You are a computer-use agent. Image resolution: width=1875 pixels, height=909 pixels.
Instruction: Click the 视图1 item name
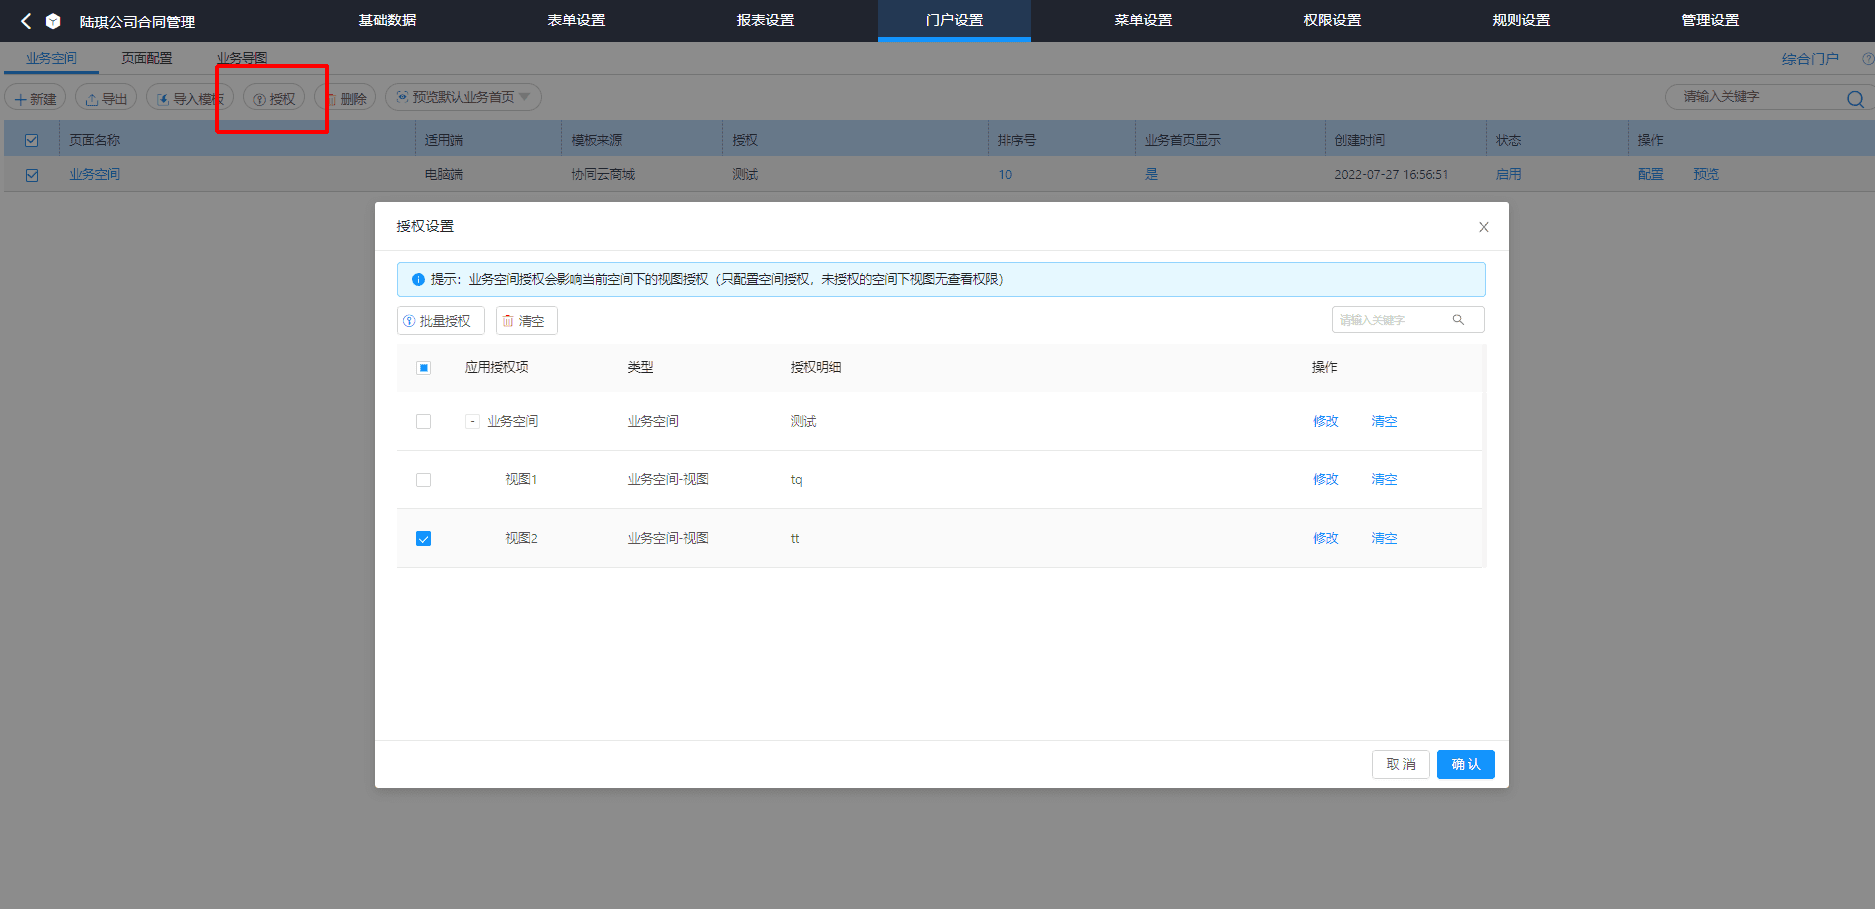[521, 479]
